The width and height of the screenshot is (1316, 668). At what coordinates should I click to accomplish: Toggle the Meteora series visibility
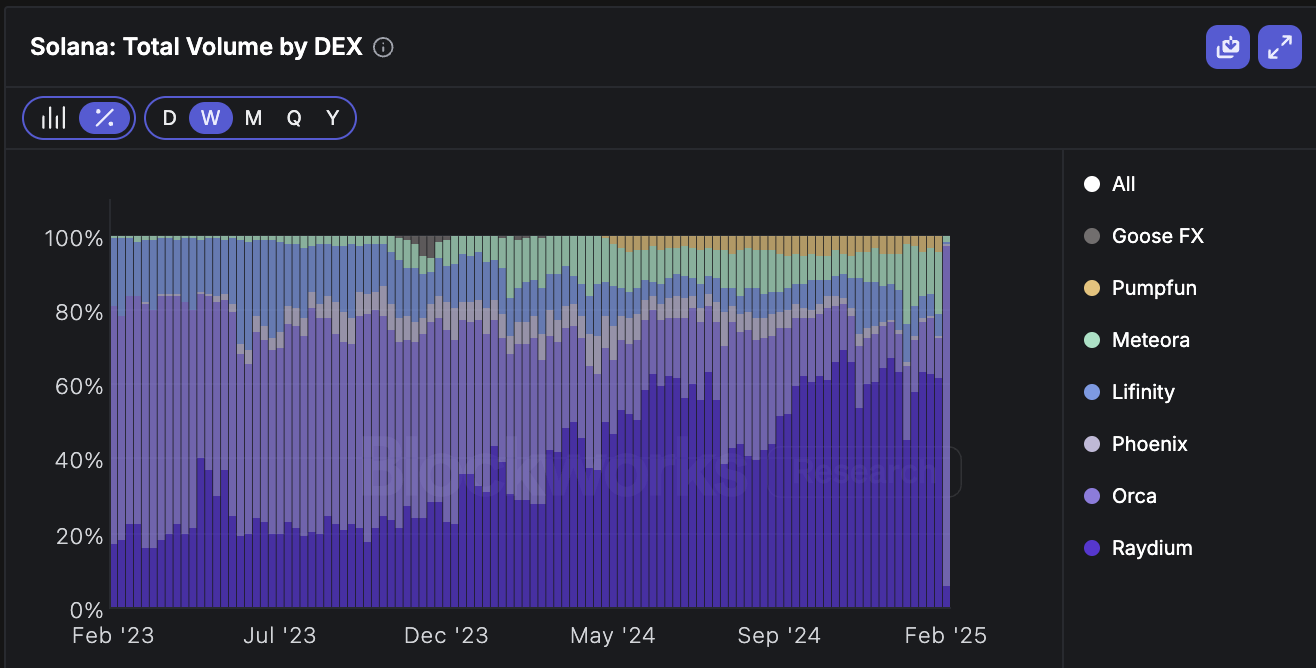(x=1149, y=339)
